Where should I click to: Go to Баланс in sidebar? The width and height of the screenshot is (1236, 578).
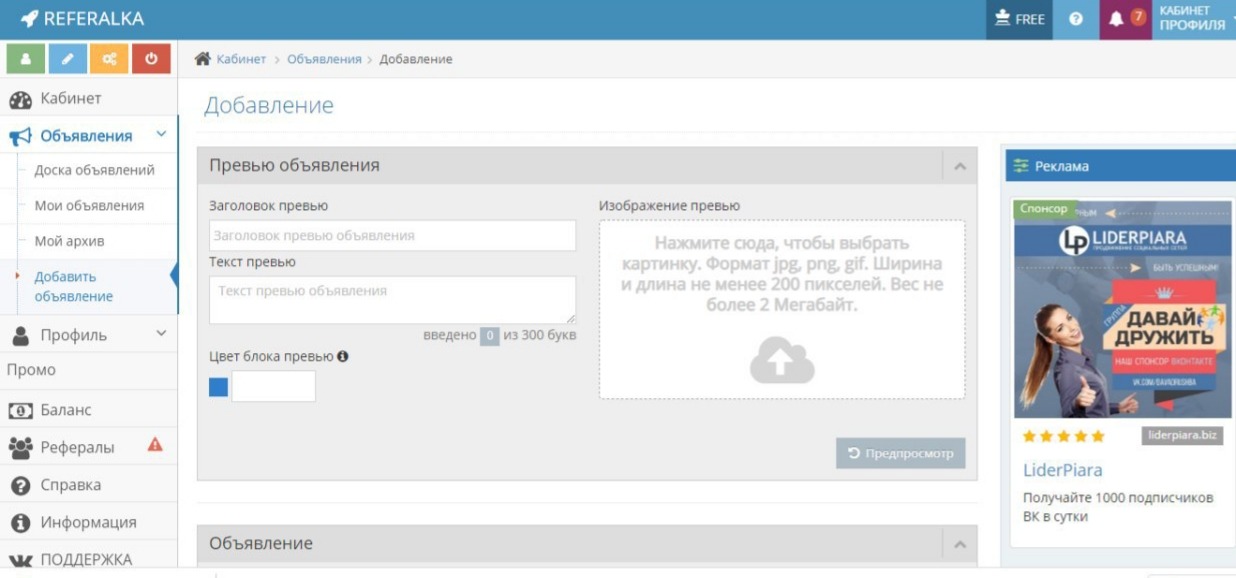[65, 410]
